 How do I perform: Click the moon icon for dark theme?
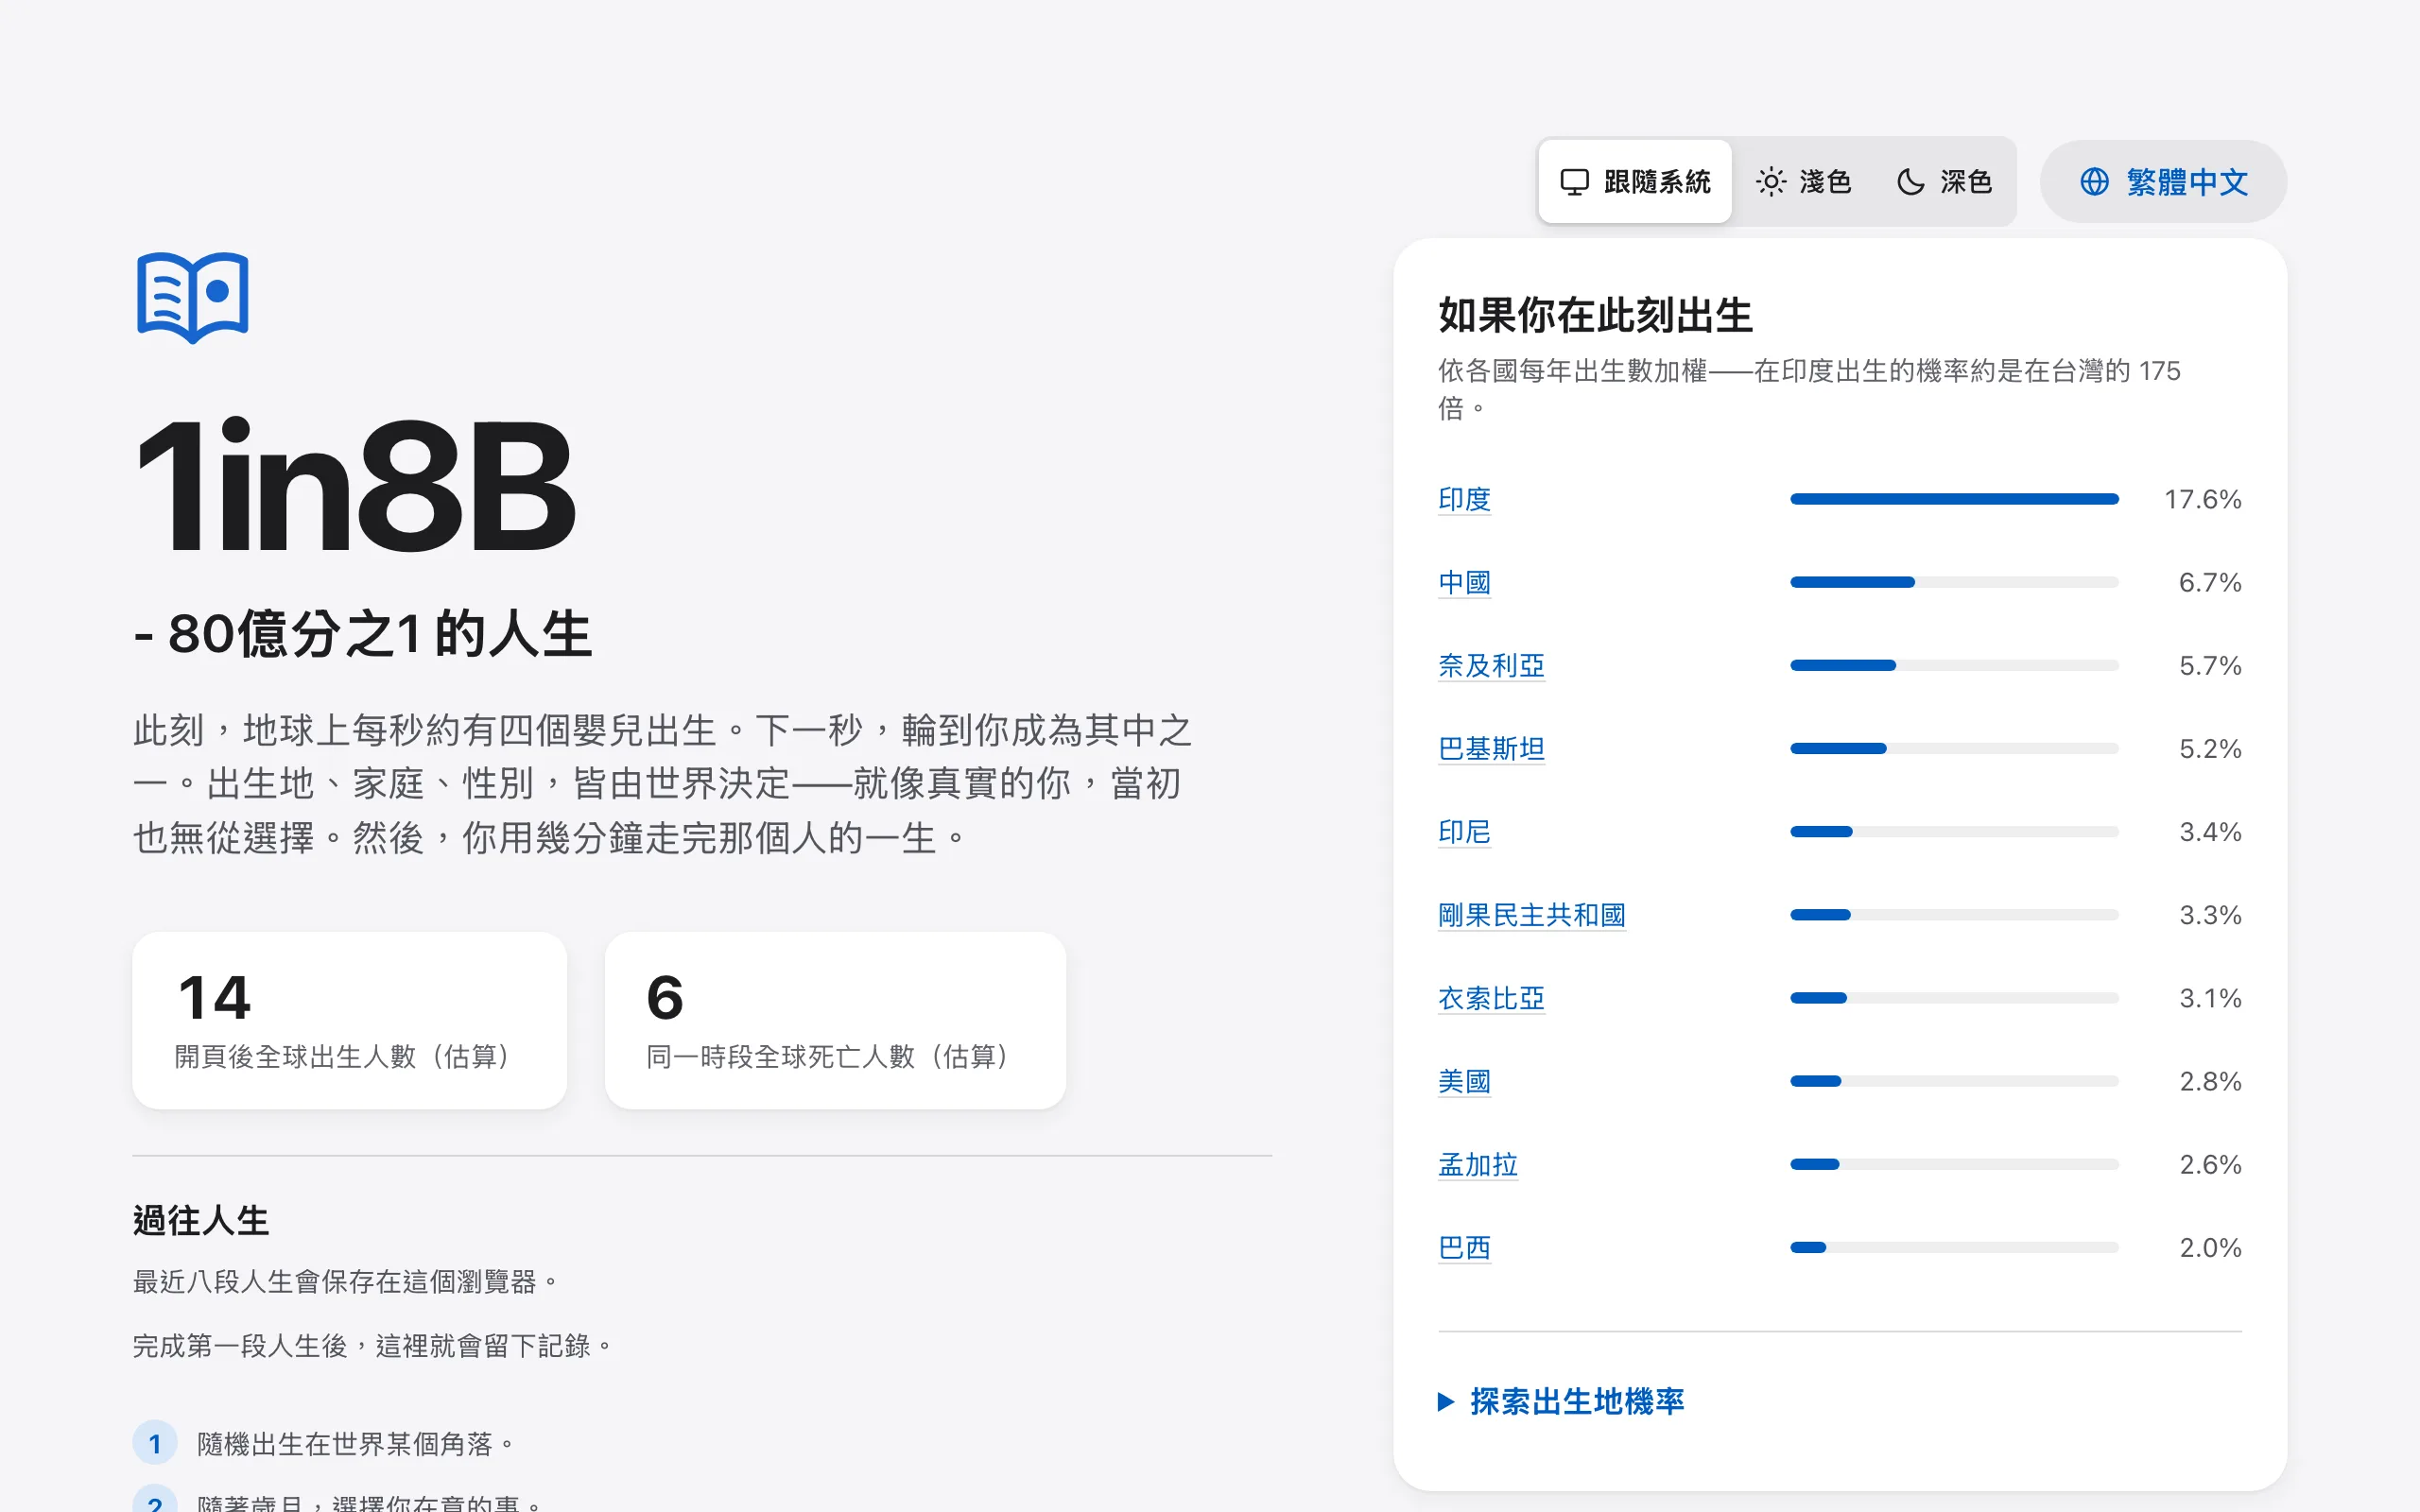1910,182
